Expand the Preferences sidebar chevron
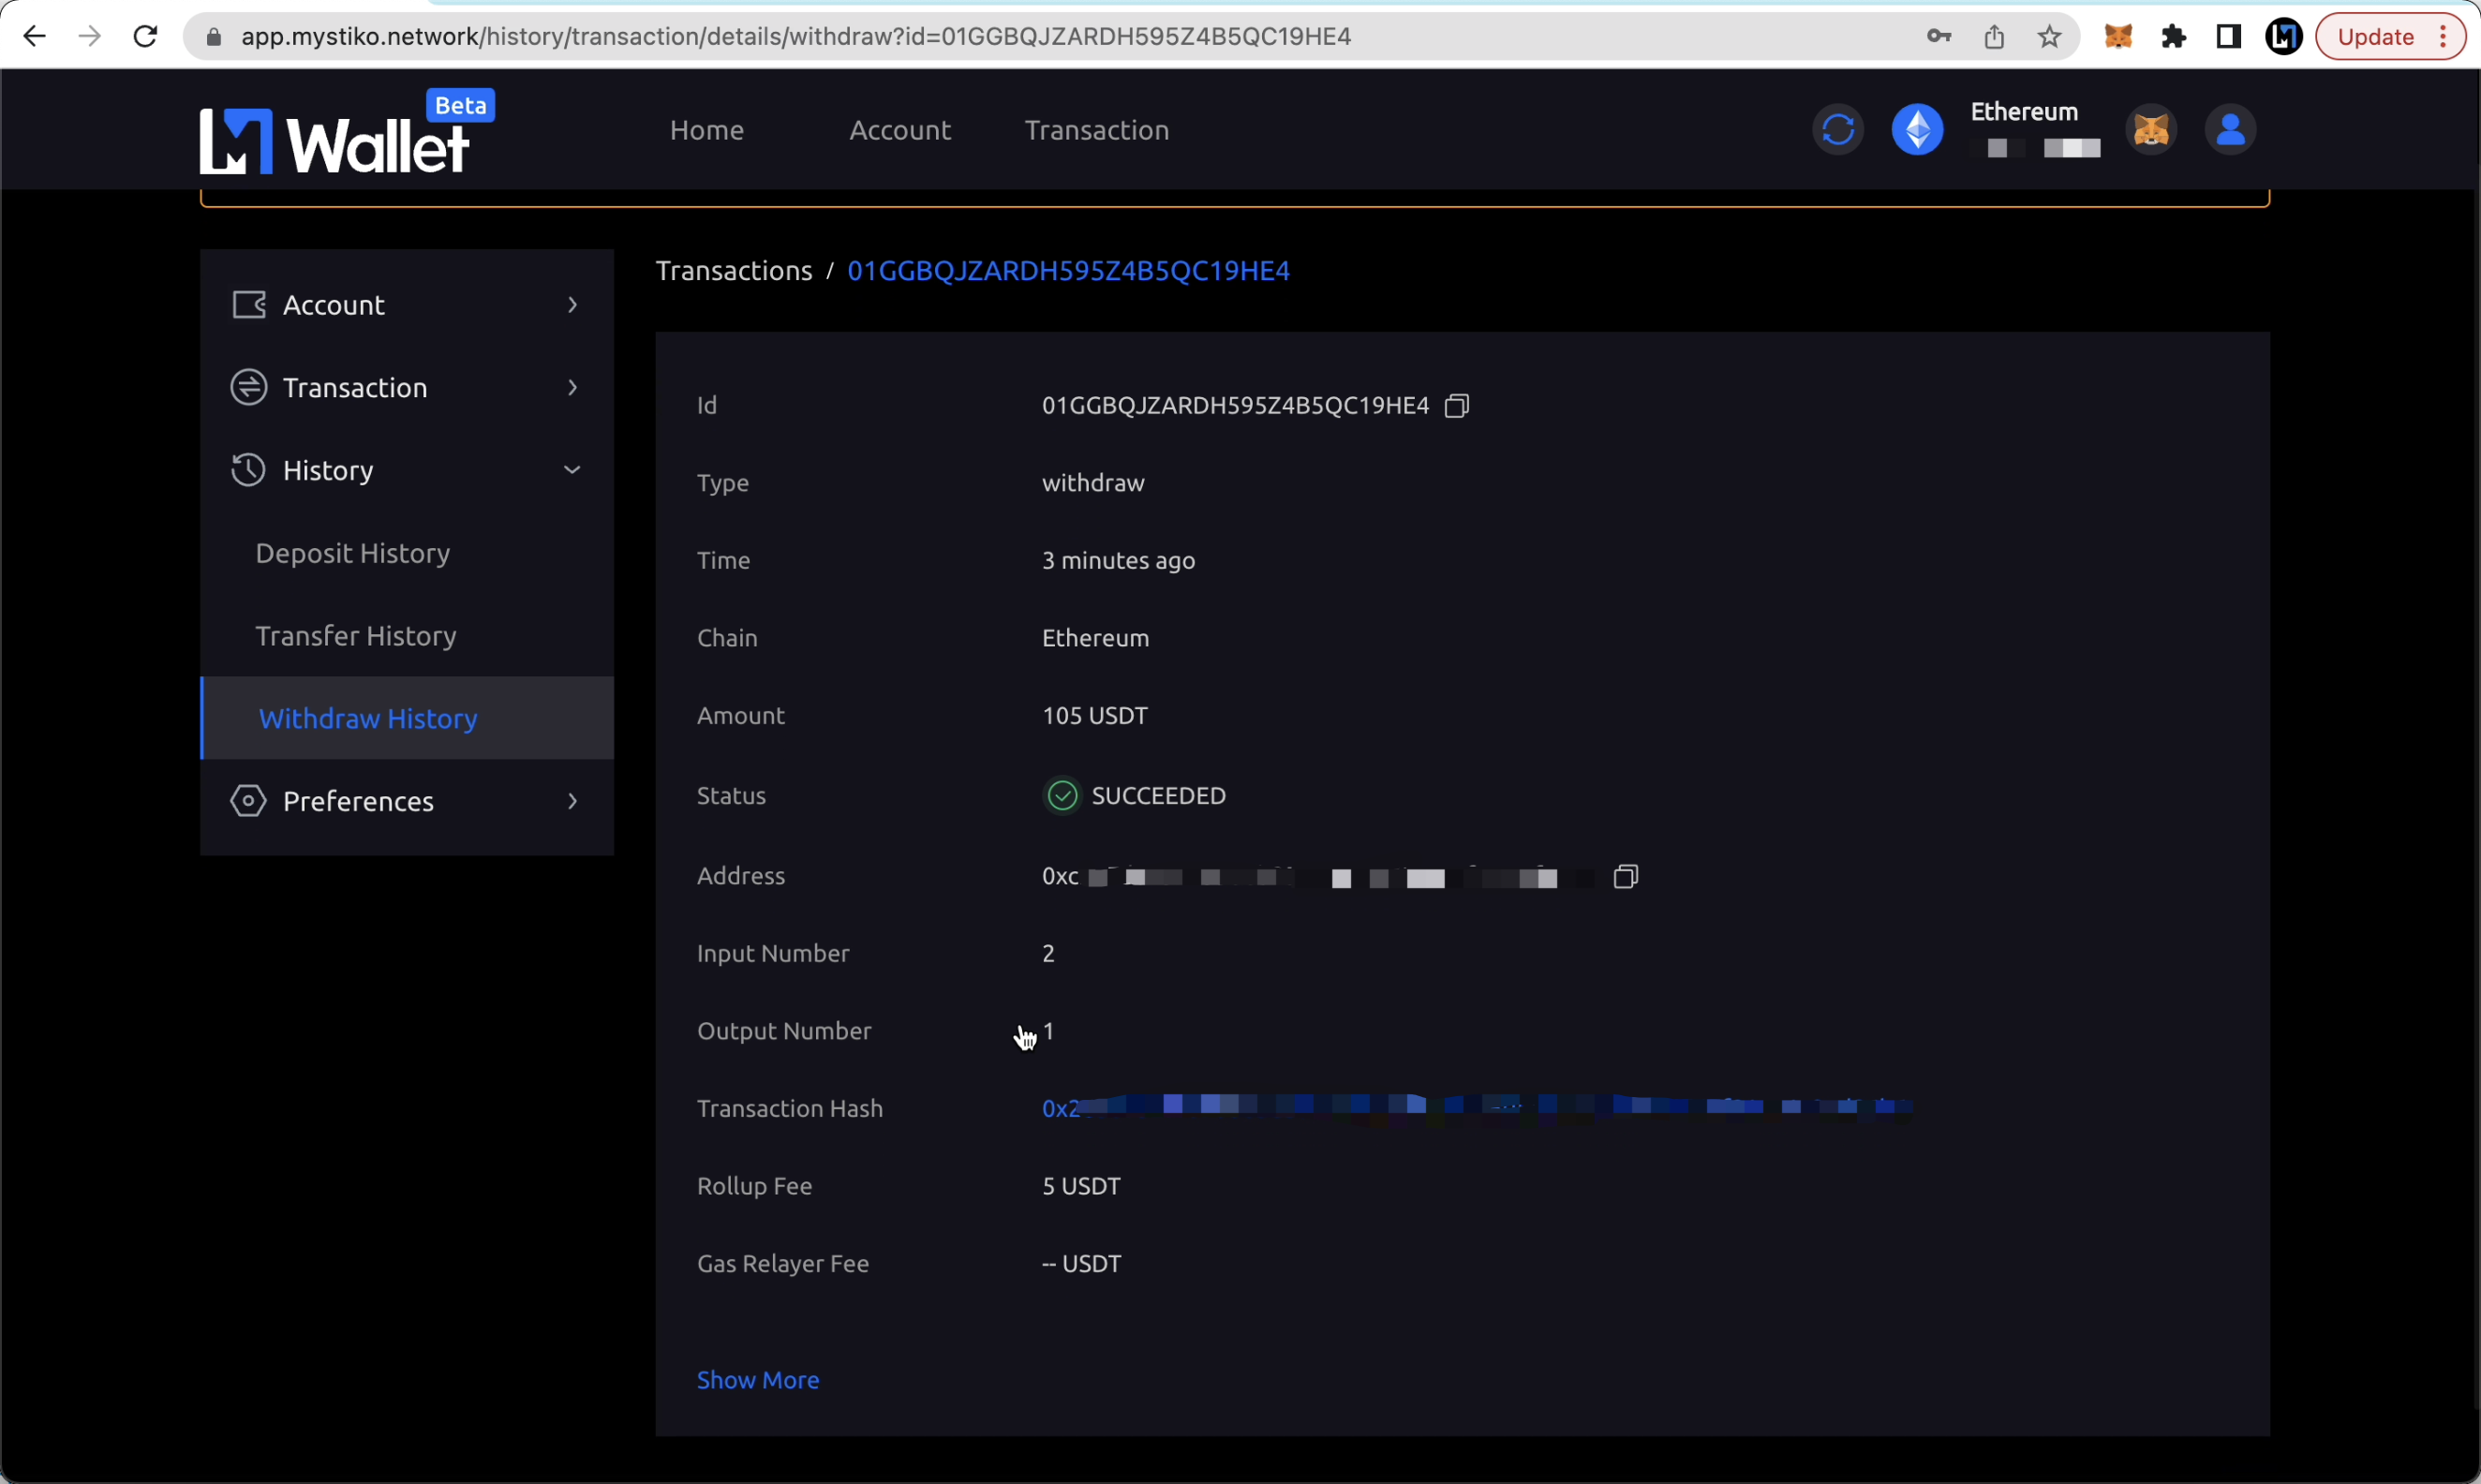This screenshot has width=2481, height=1484. 572,801
